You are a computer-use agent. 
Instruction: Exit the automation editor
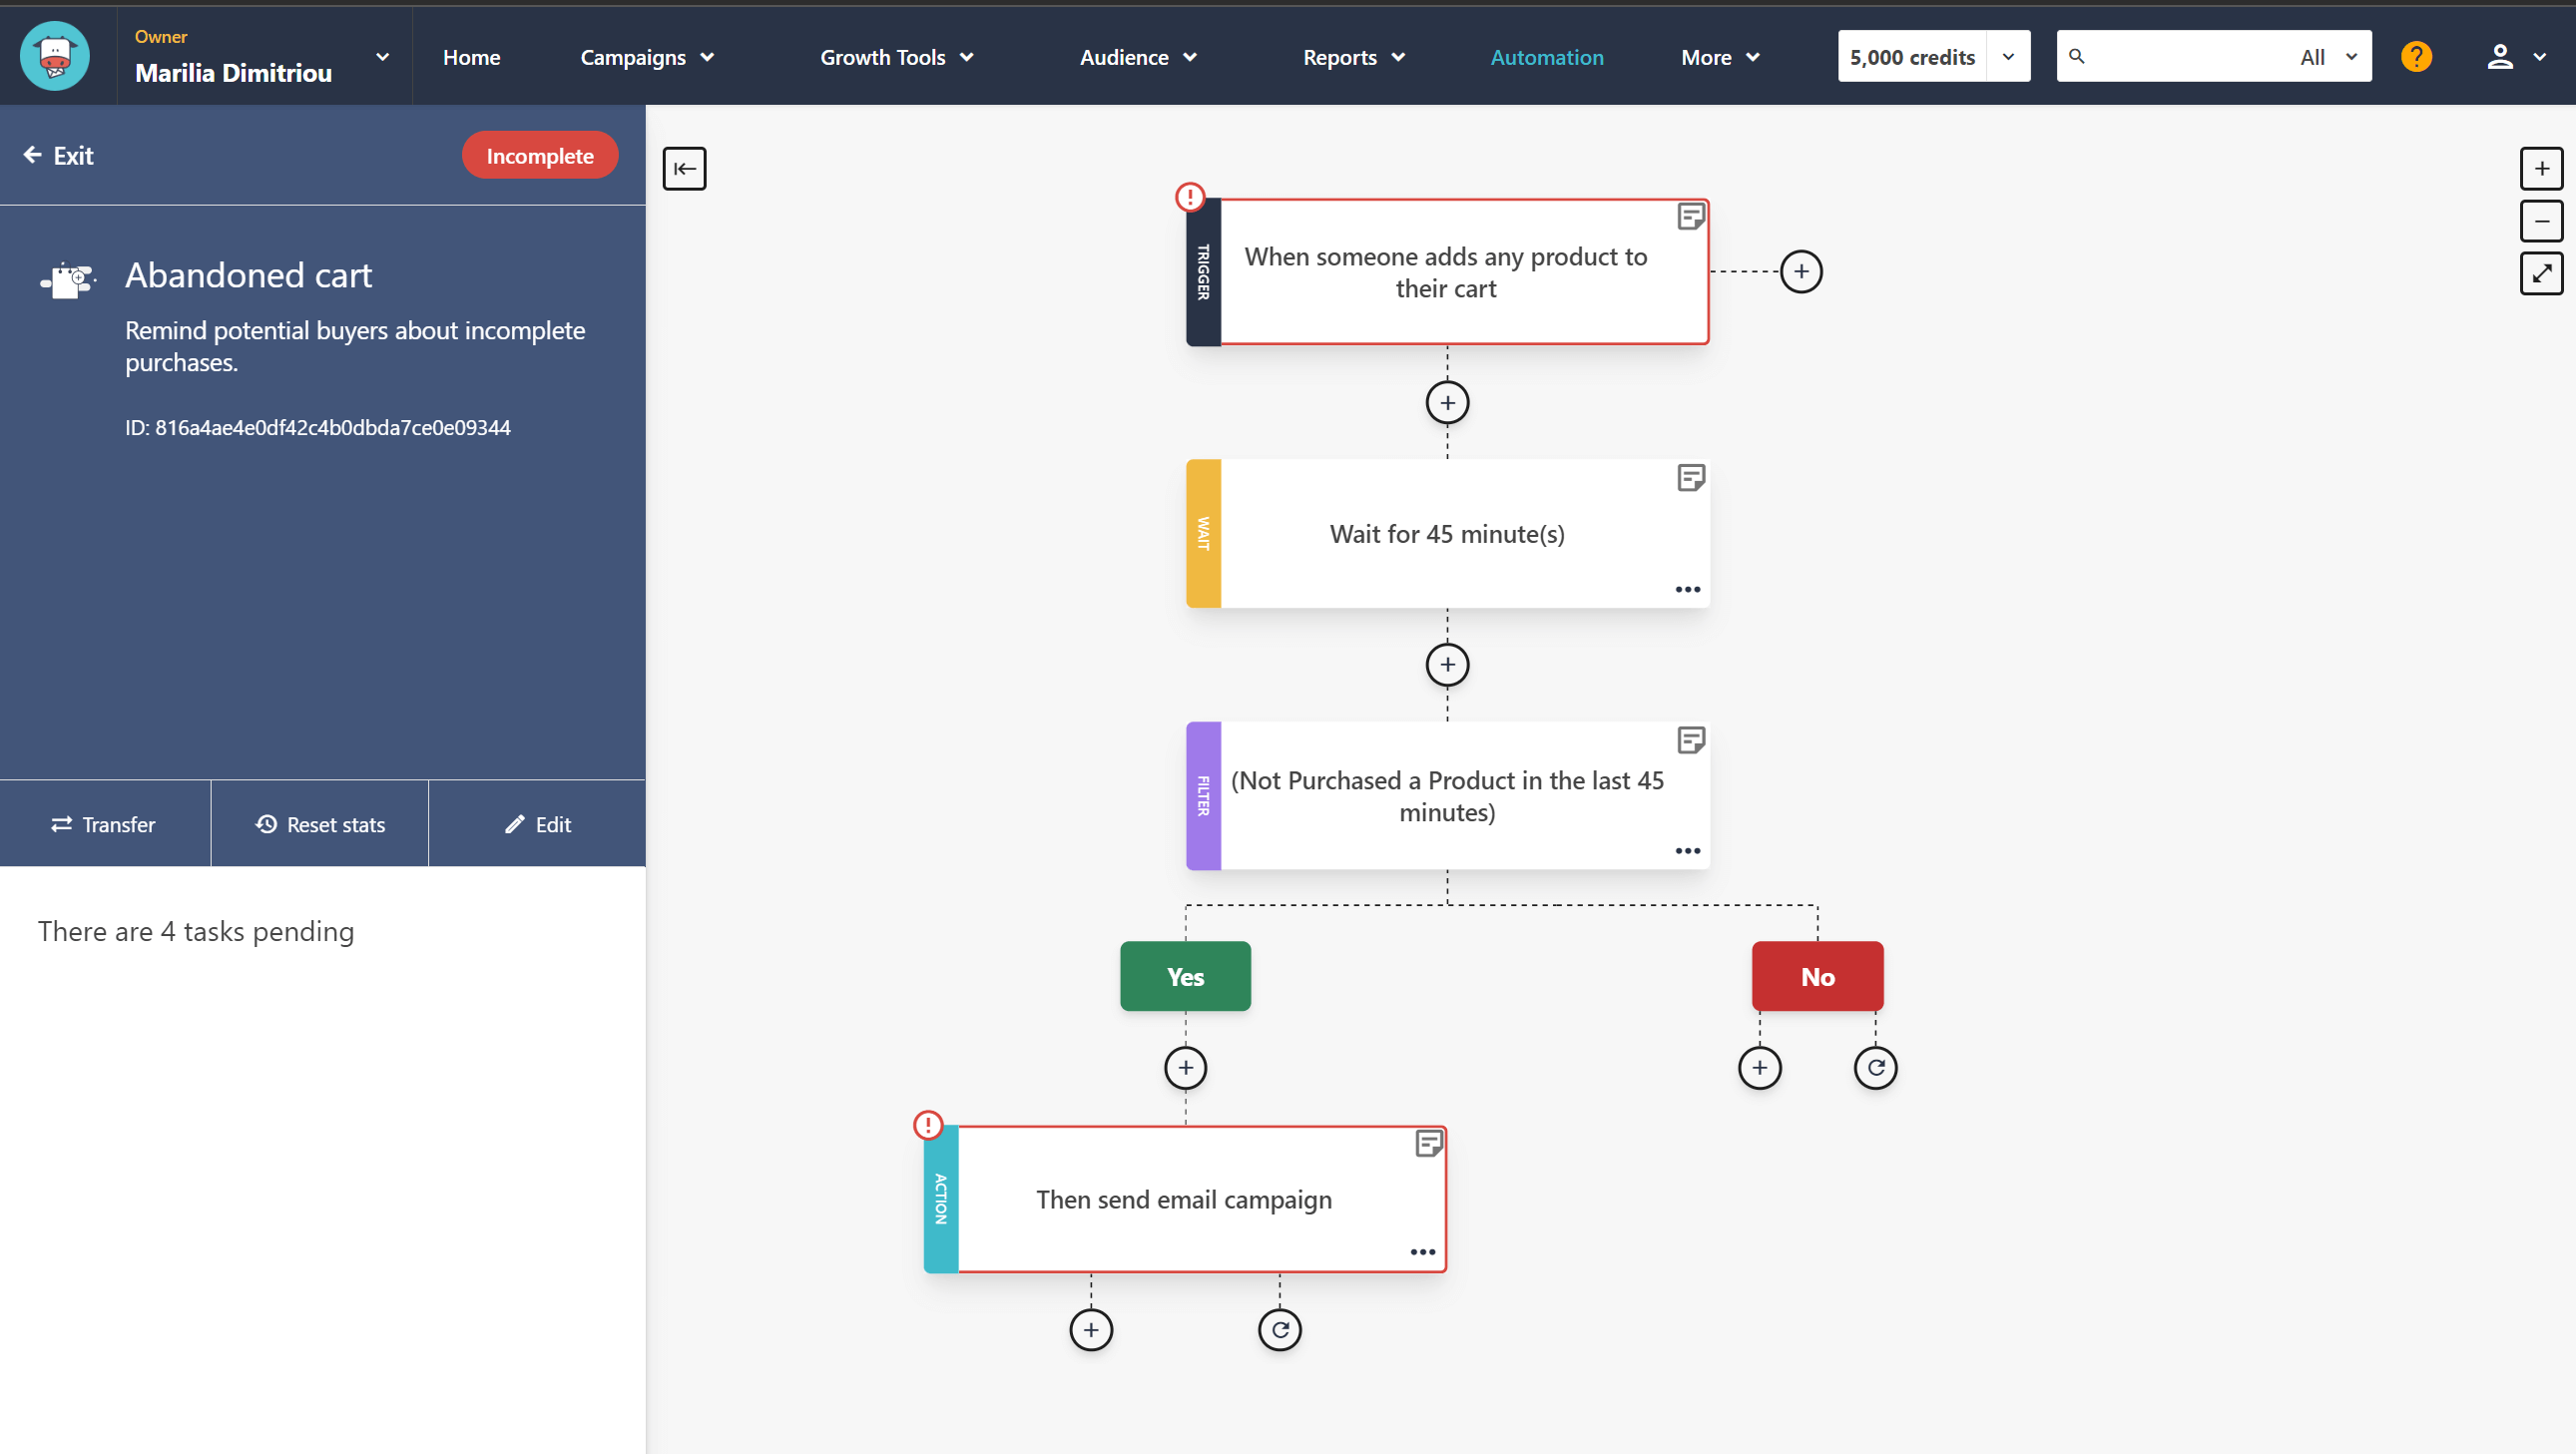pos(58,155)
